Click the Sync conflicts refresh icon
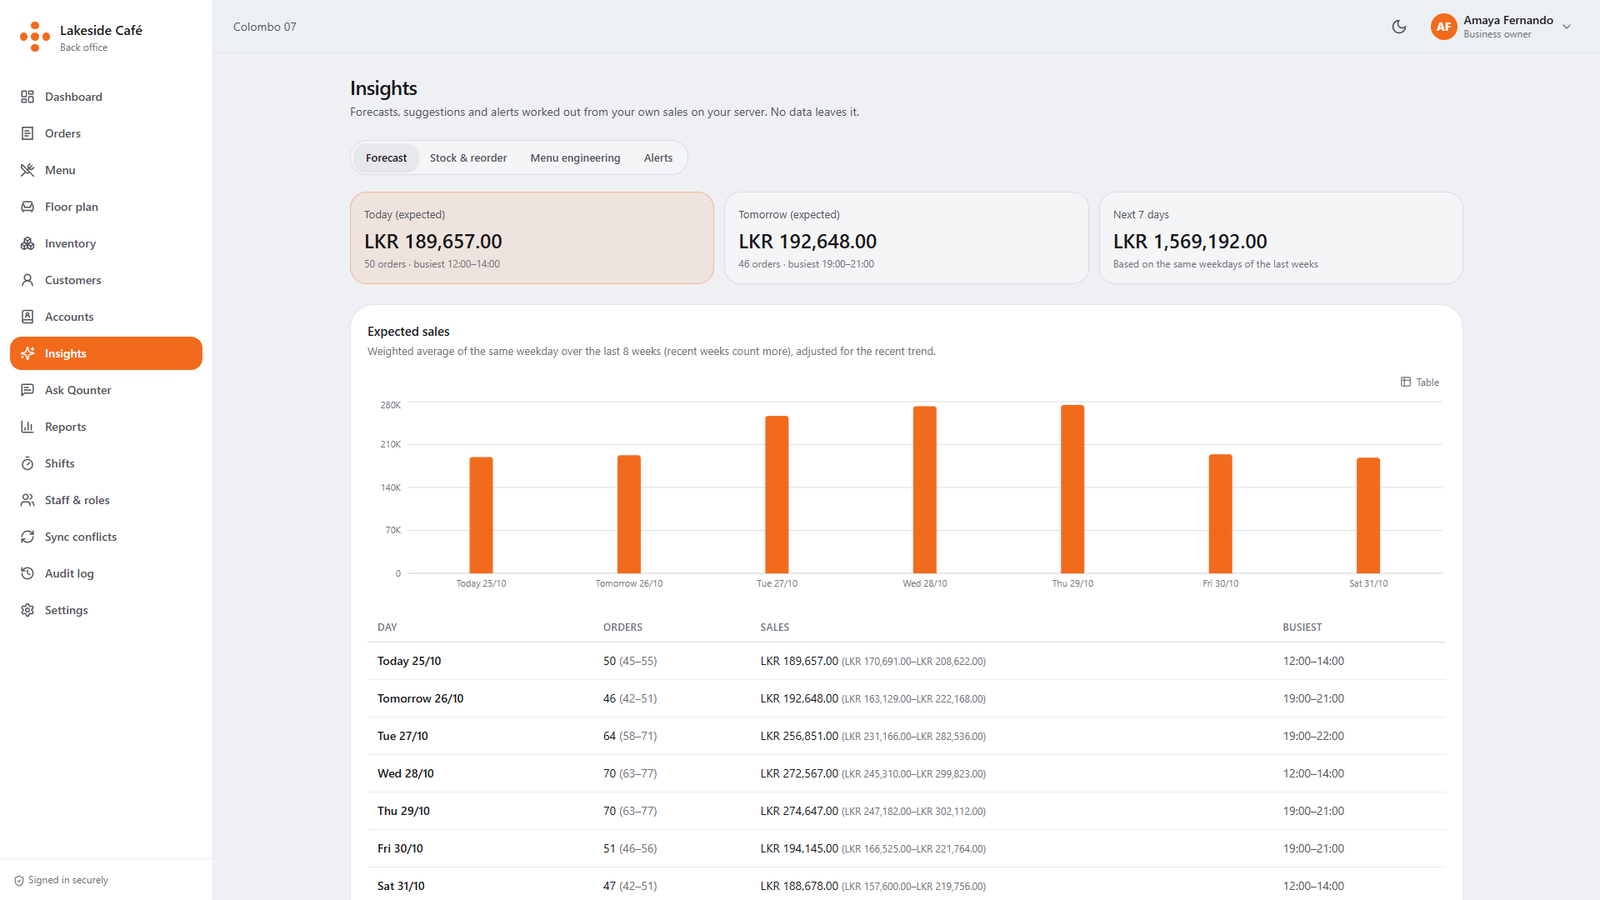Screen dimensions: 1600x900 27,537
